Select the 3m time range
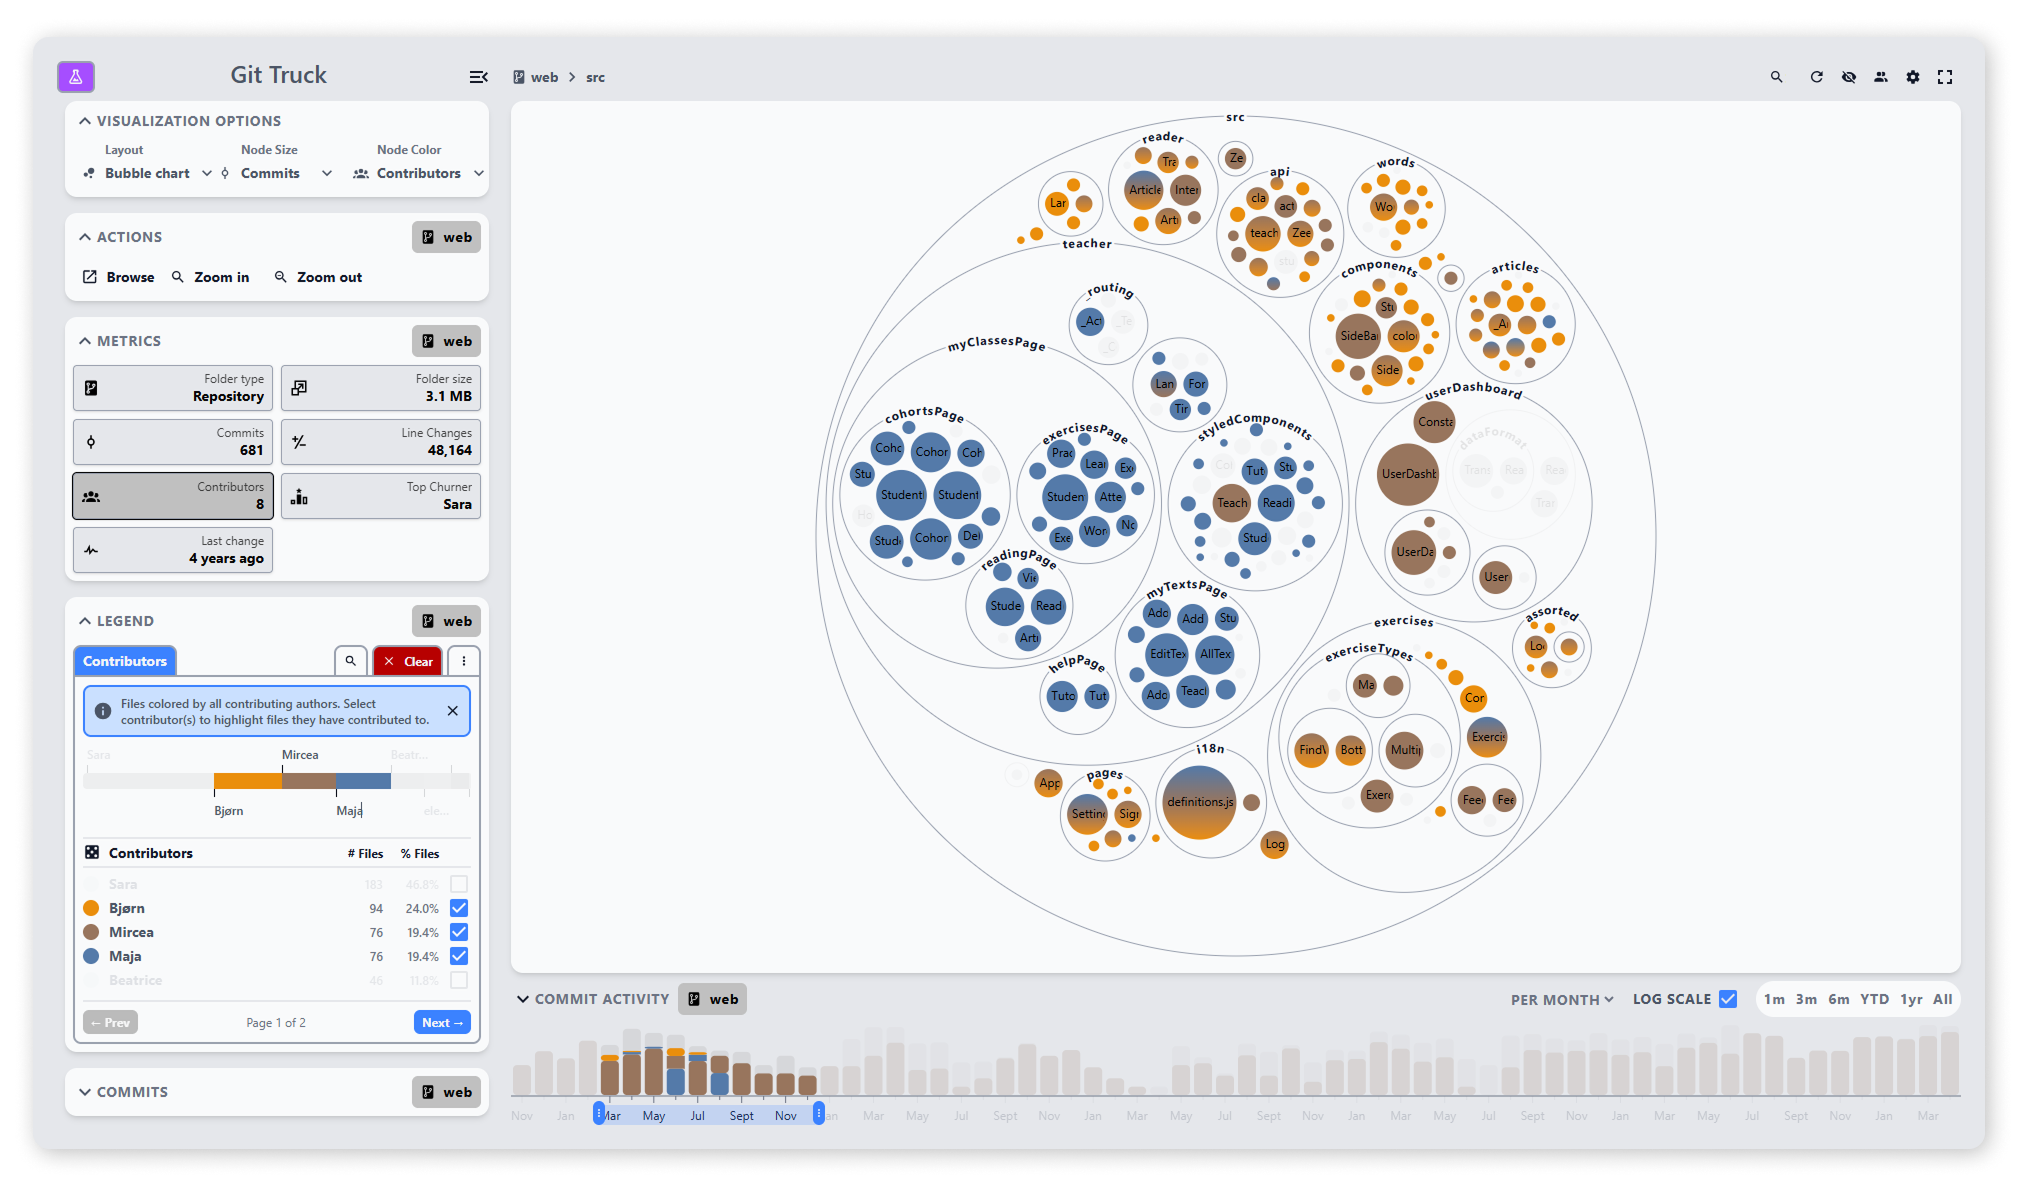This screenshot has width=2018, height=1186. (x=1806, y=999)
